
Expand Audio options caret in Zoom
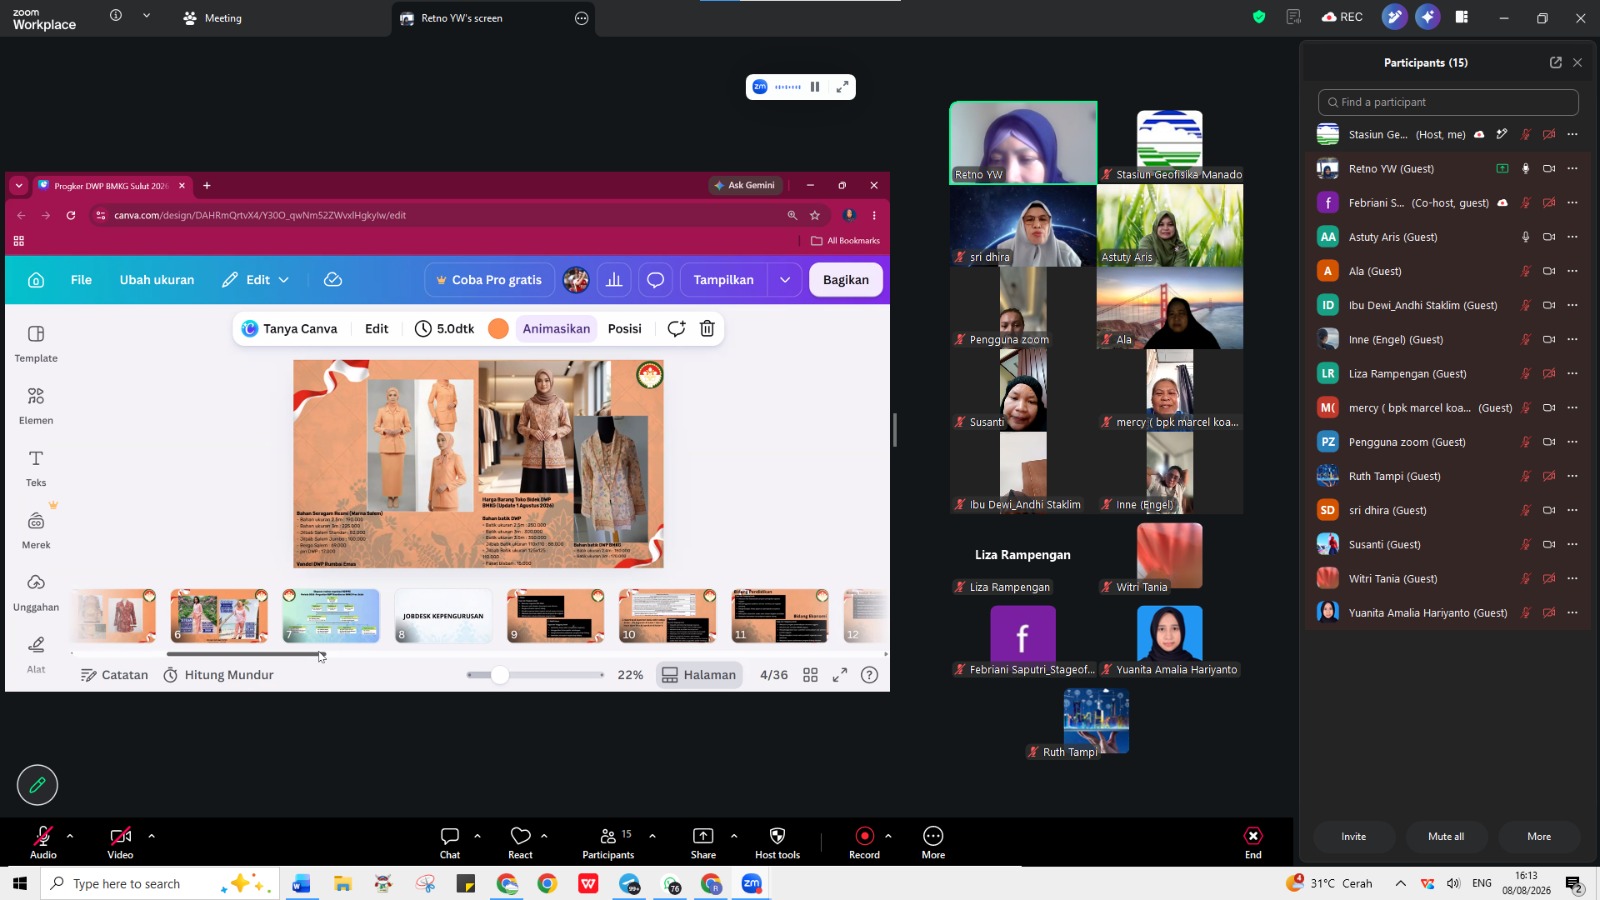tap(70, 836)
